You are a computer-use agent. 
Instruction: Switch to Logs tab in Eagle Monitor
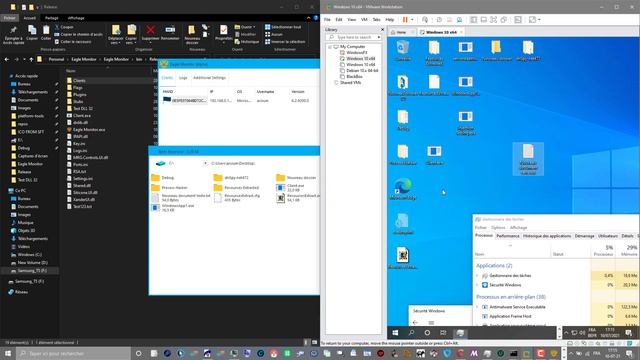pyautogui.click(x=183, y=78)
